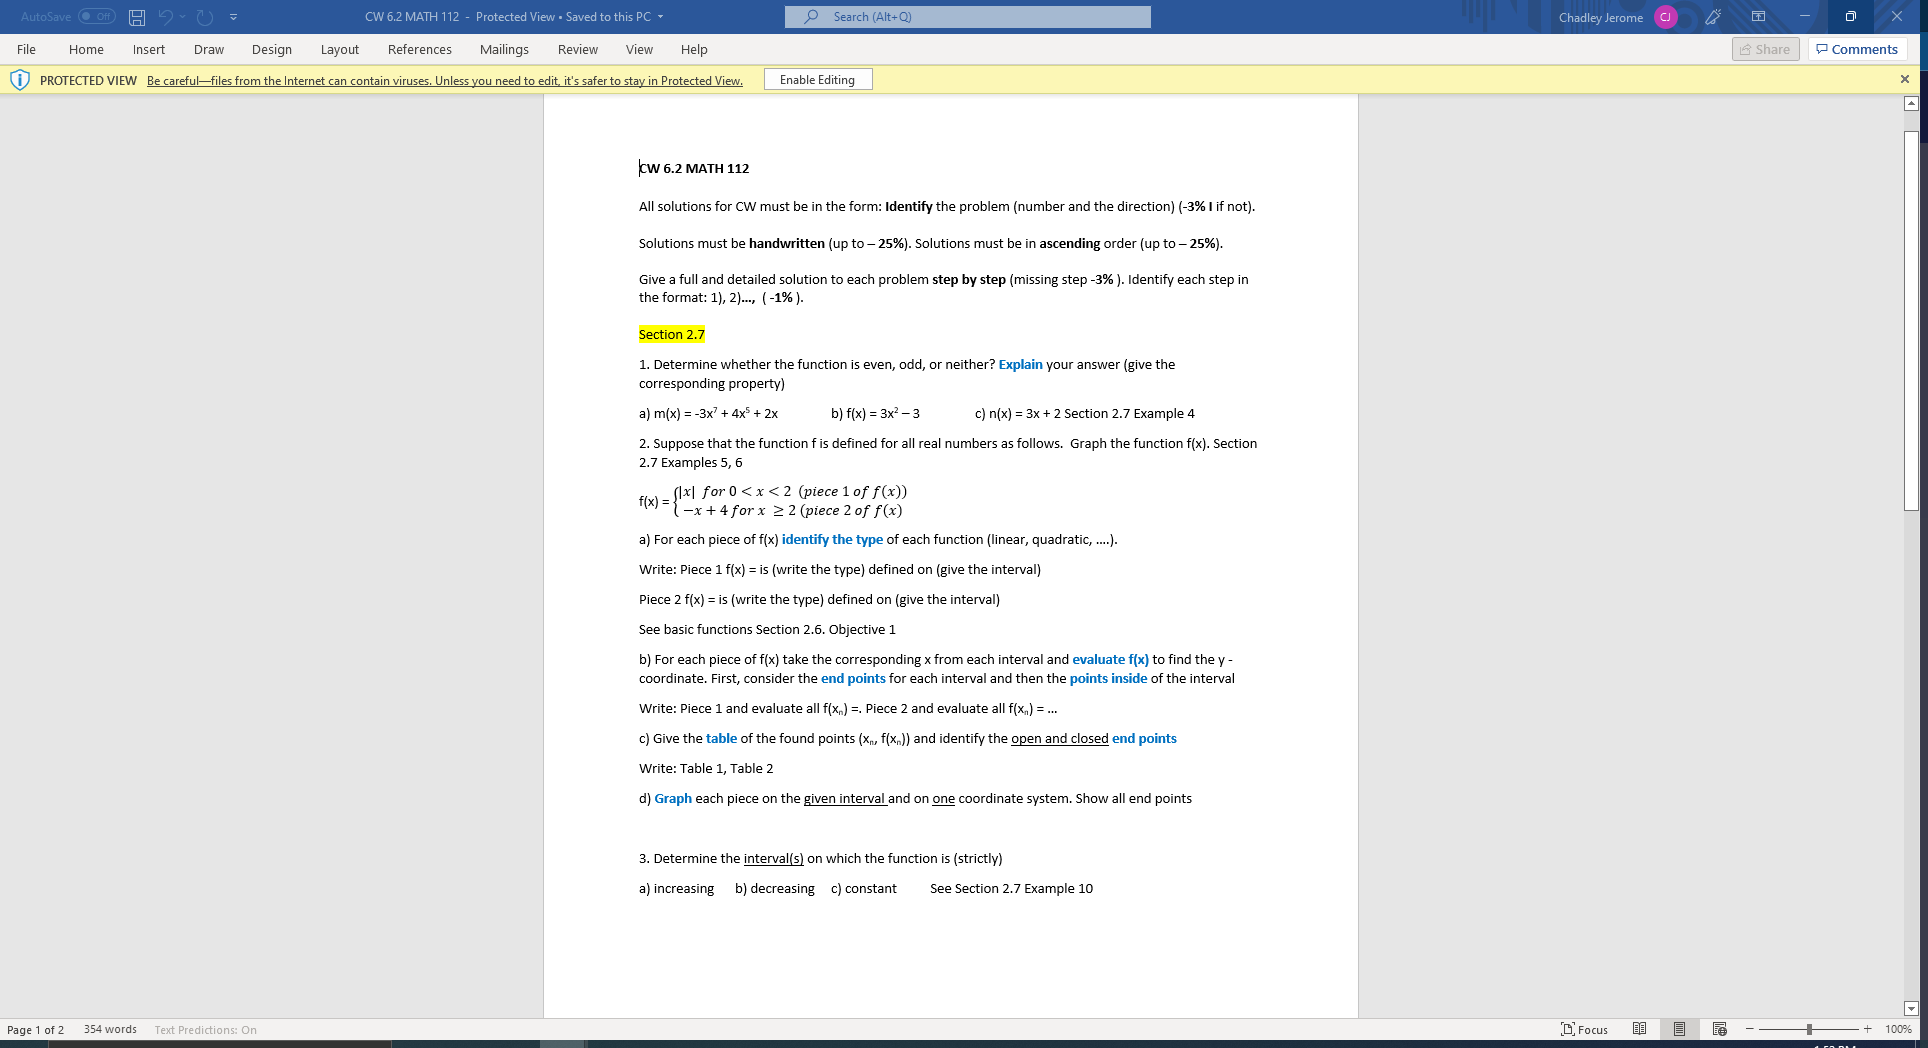Open Read Mode from the status bar
Image resolution: width=1928 pixels, height=1048 pixels.
[x=1639, y=1029]
